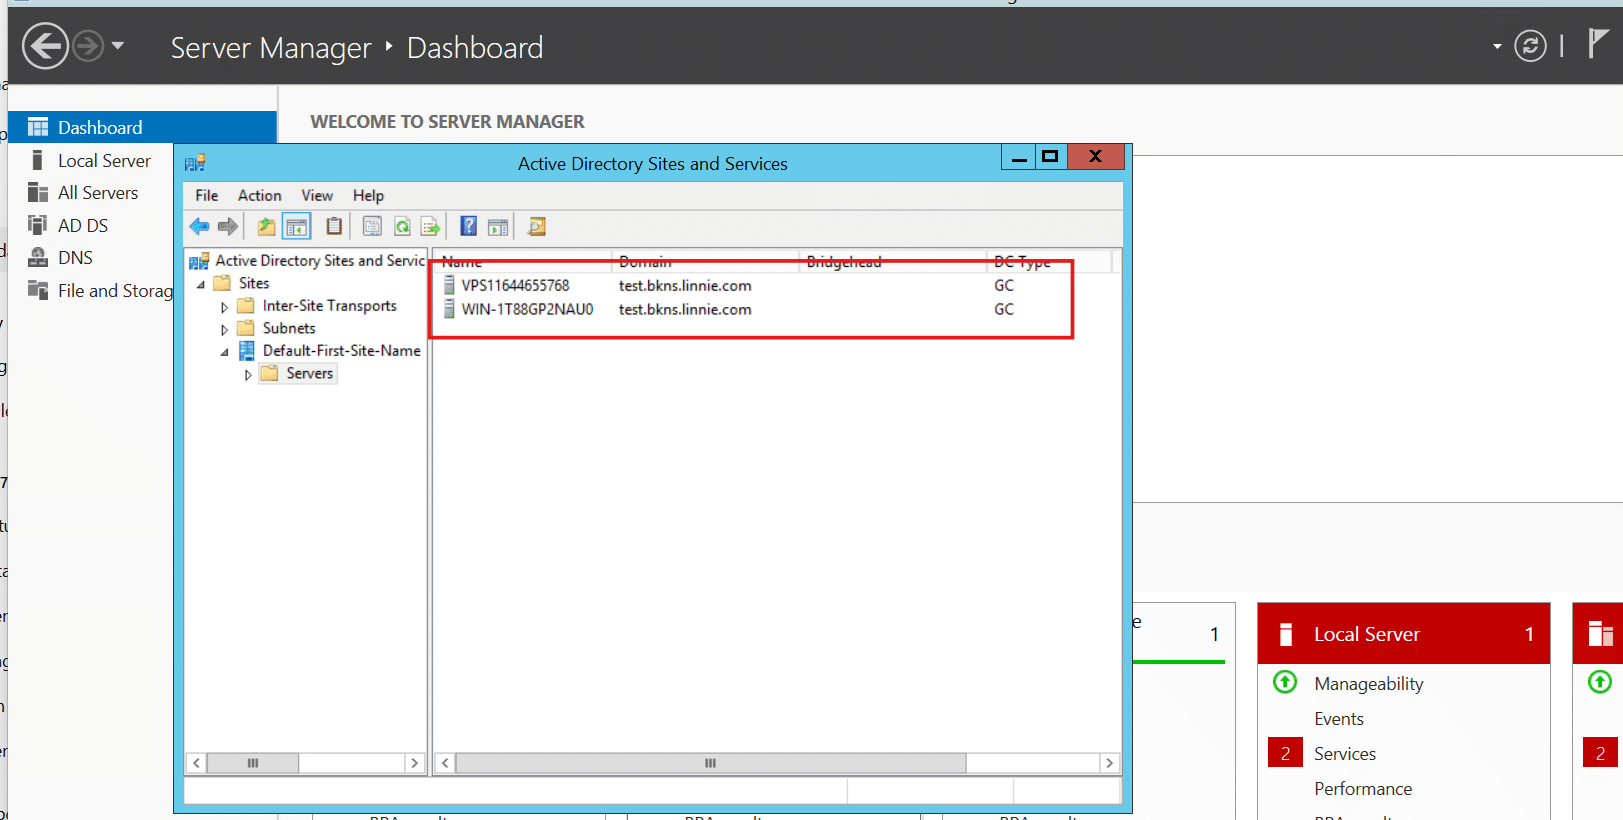This screenshot has width=1623, height=820.
Task: Click the green Refresh toolbar icon
Action: 402,227
